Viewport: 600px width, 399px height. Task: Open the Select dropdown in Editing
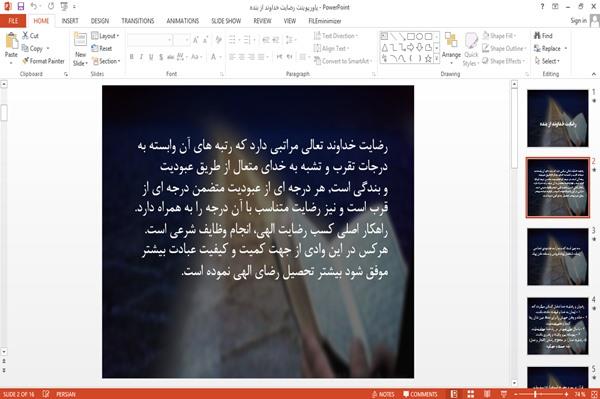[x=547, y=61]
